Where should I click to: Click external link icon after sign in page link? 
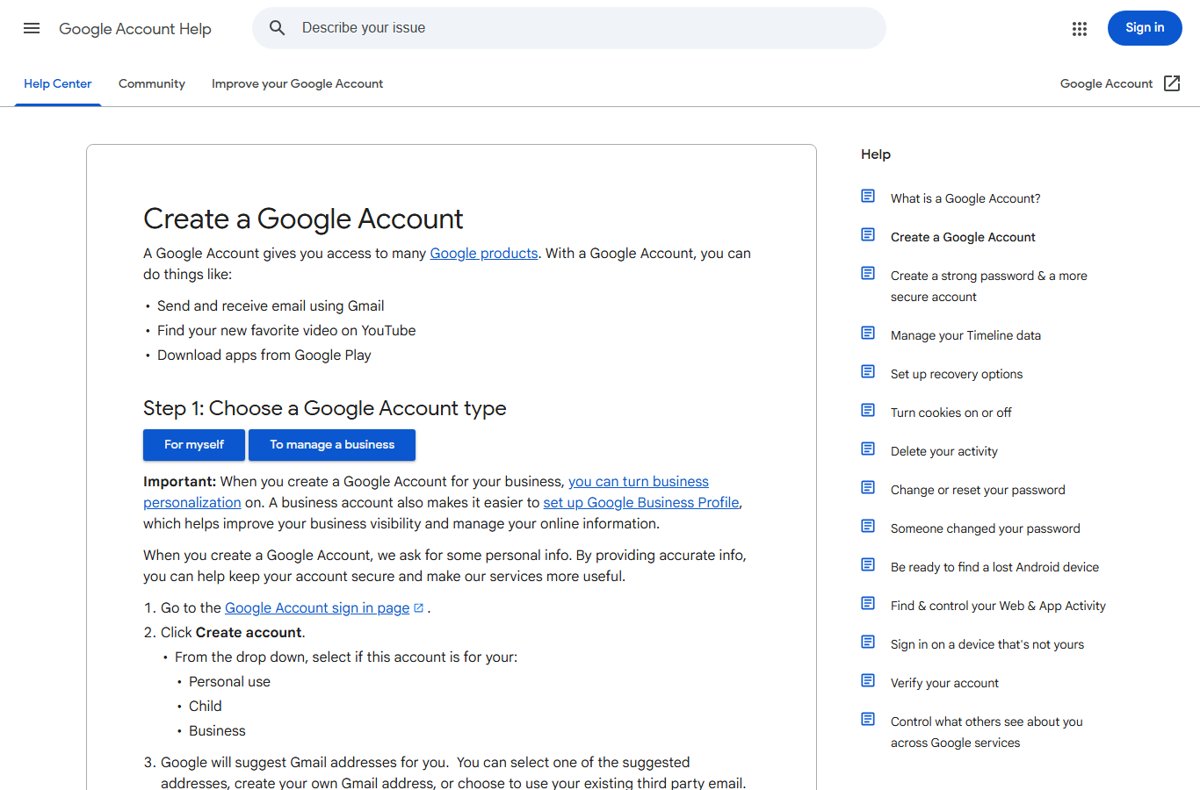[x=419, y=608]
